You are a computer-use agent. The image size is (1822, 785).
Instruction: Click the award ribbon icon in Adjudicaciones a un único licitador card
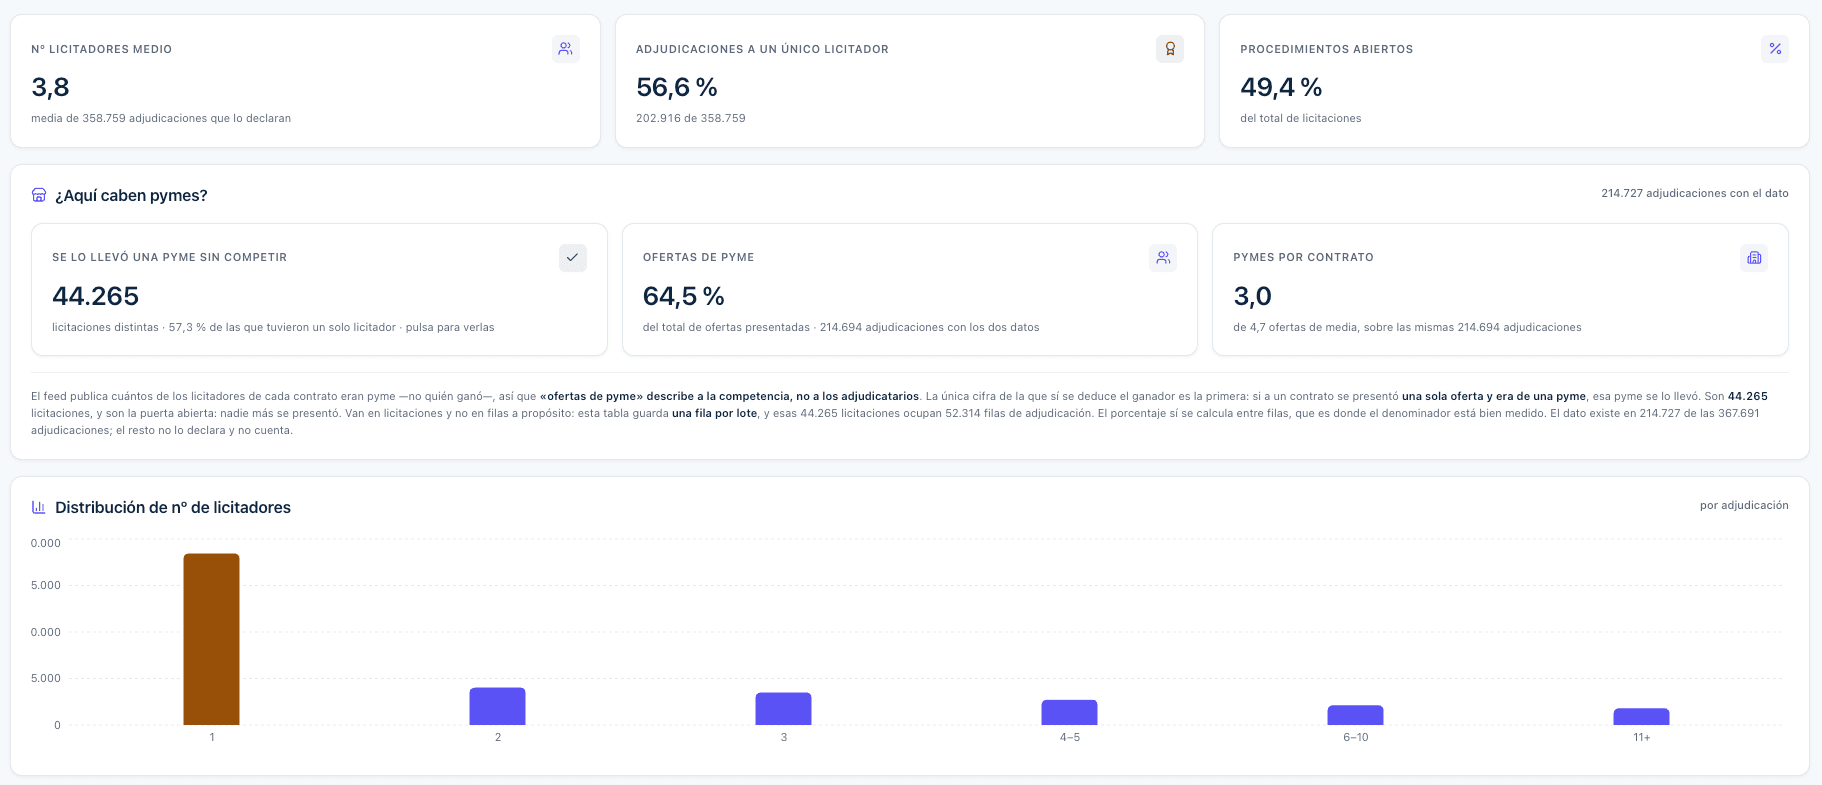[1170, 49]
